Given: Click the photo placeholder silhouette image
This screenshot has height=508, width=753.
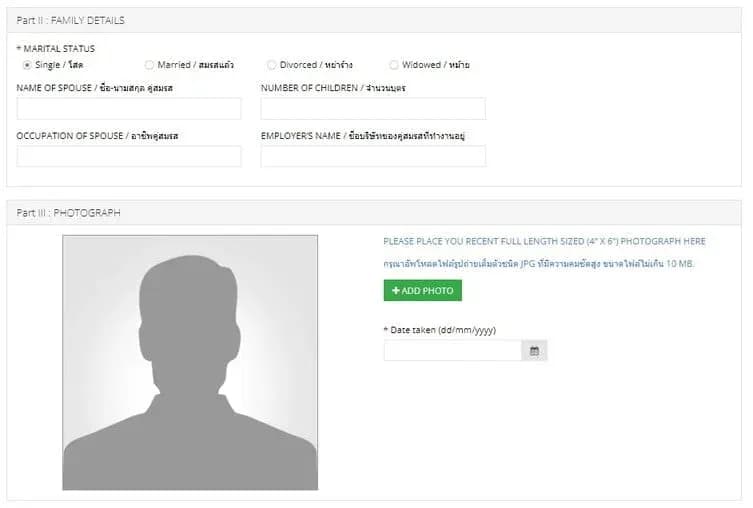Looking at the screenshot, I should 190,363.
